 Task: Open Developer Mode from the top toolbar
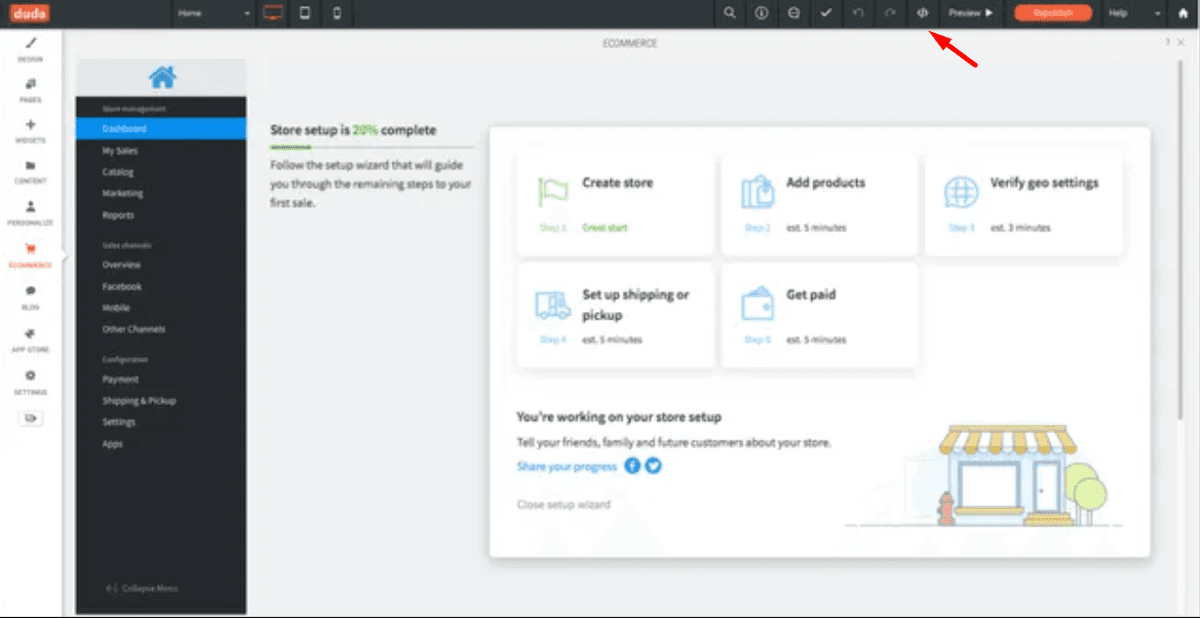click(921, 14)
